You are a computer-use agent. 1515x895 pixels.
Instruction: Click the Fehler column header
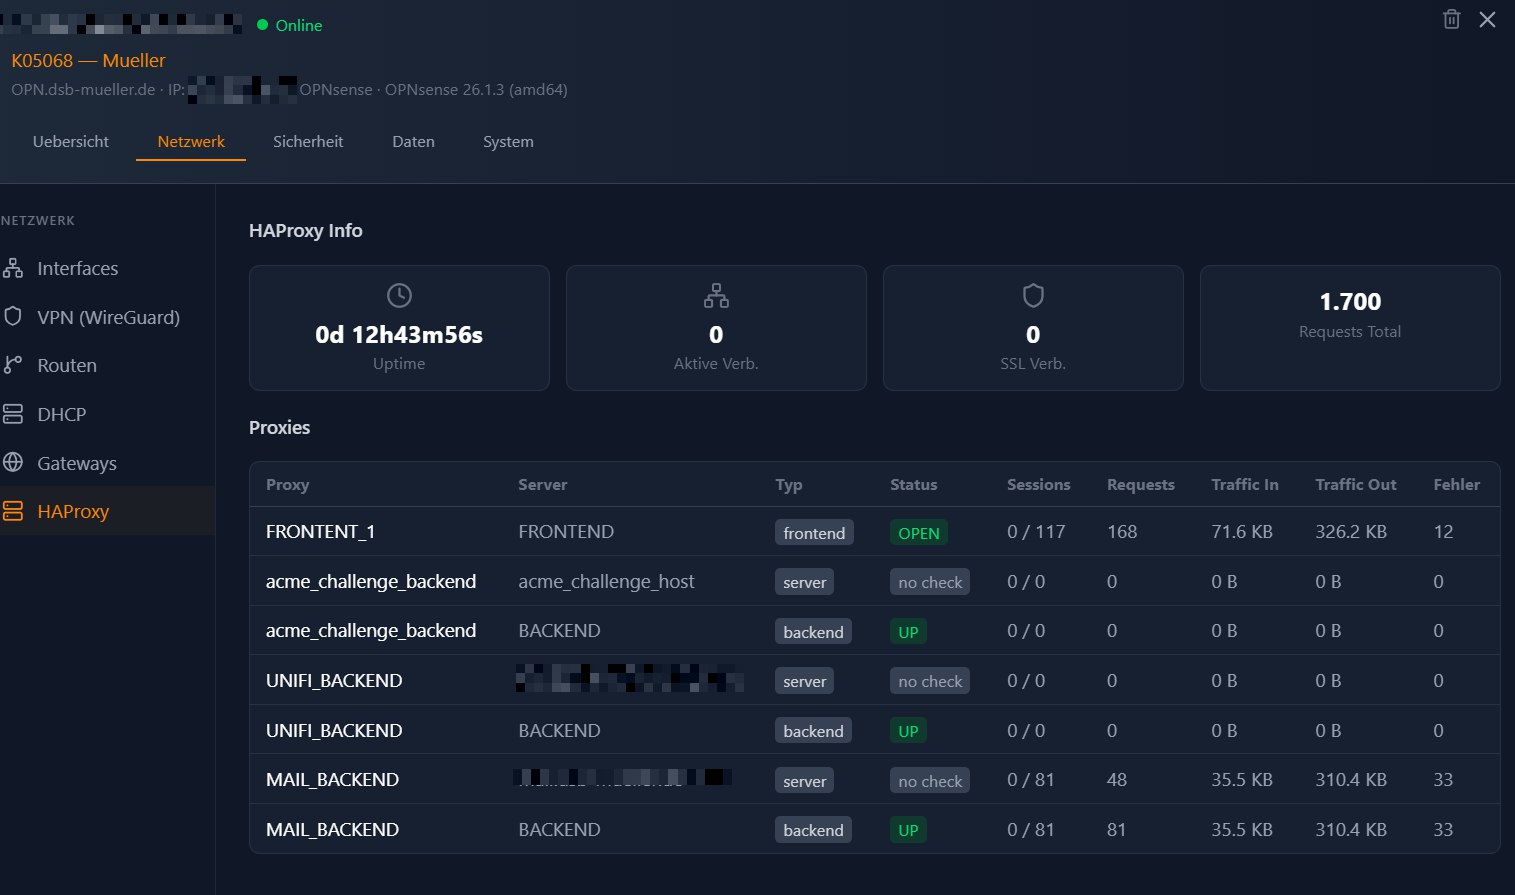[1457, 484]
